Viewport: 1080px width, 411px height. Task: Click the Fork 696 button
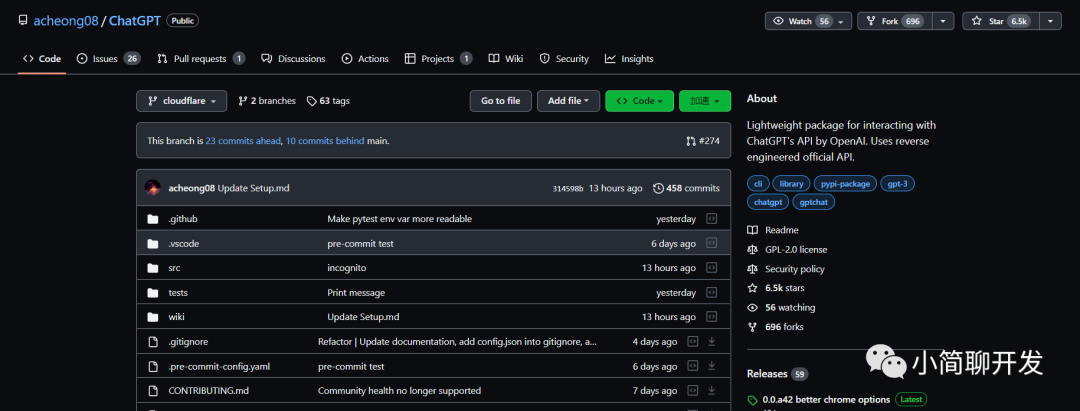click(x=895, y=21)
